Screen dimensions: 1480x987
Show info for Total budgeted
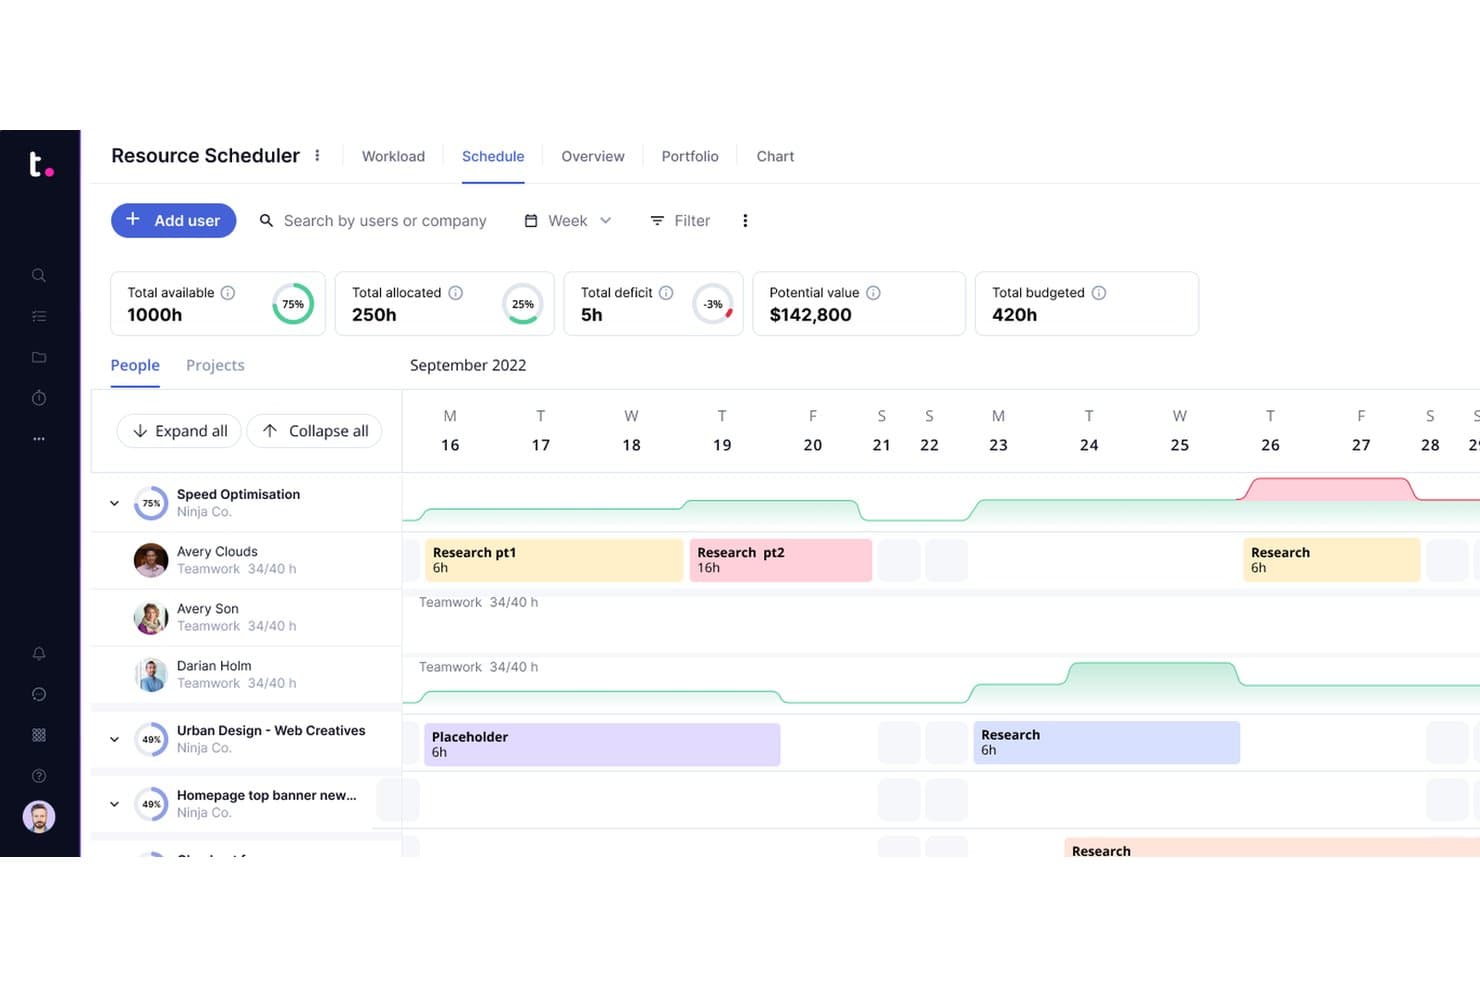[1099, 293]
